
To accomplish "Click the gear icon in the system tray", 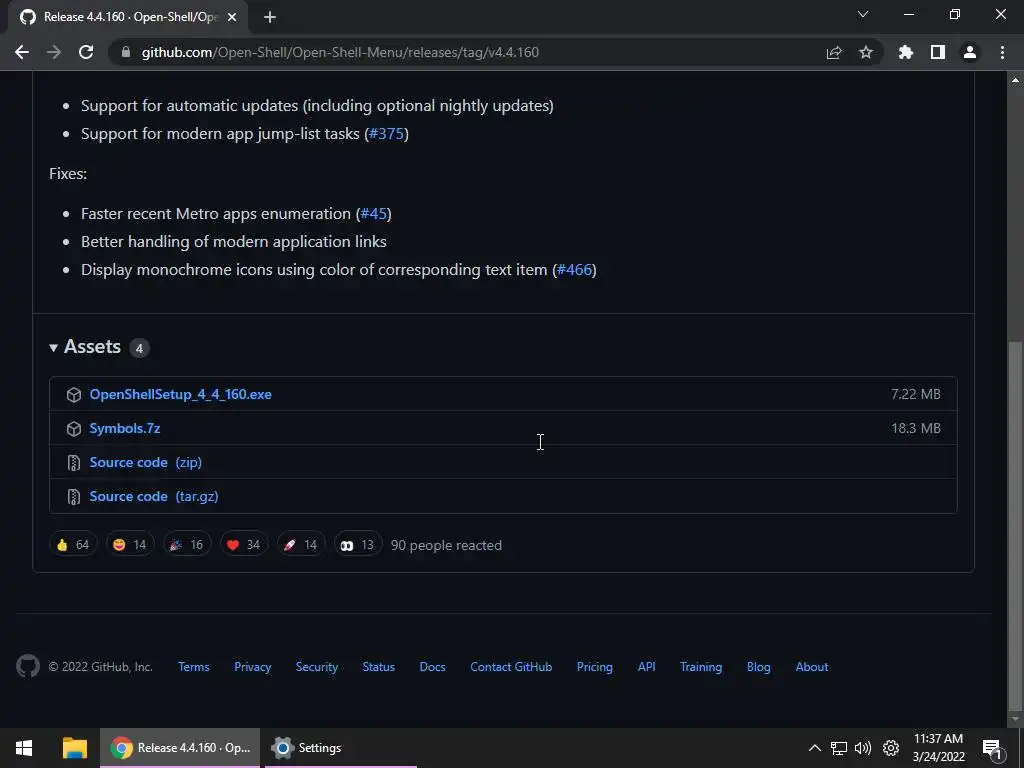I will tap(891, 748).
